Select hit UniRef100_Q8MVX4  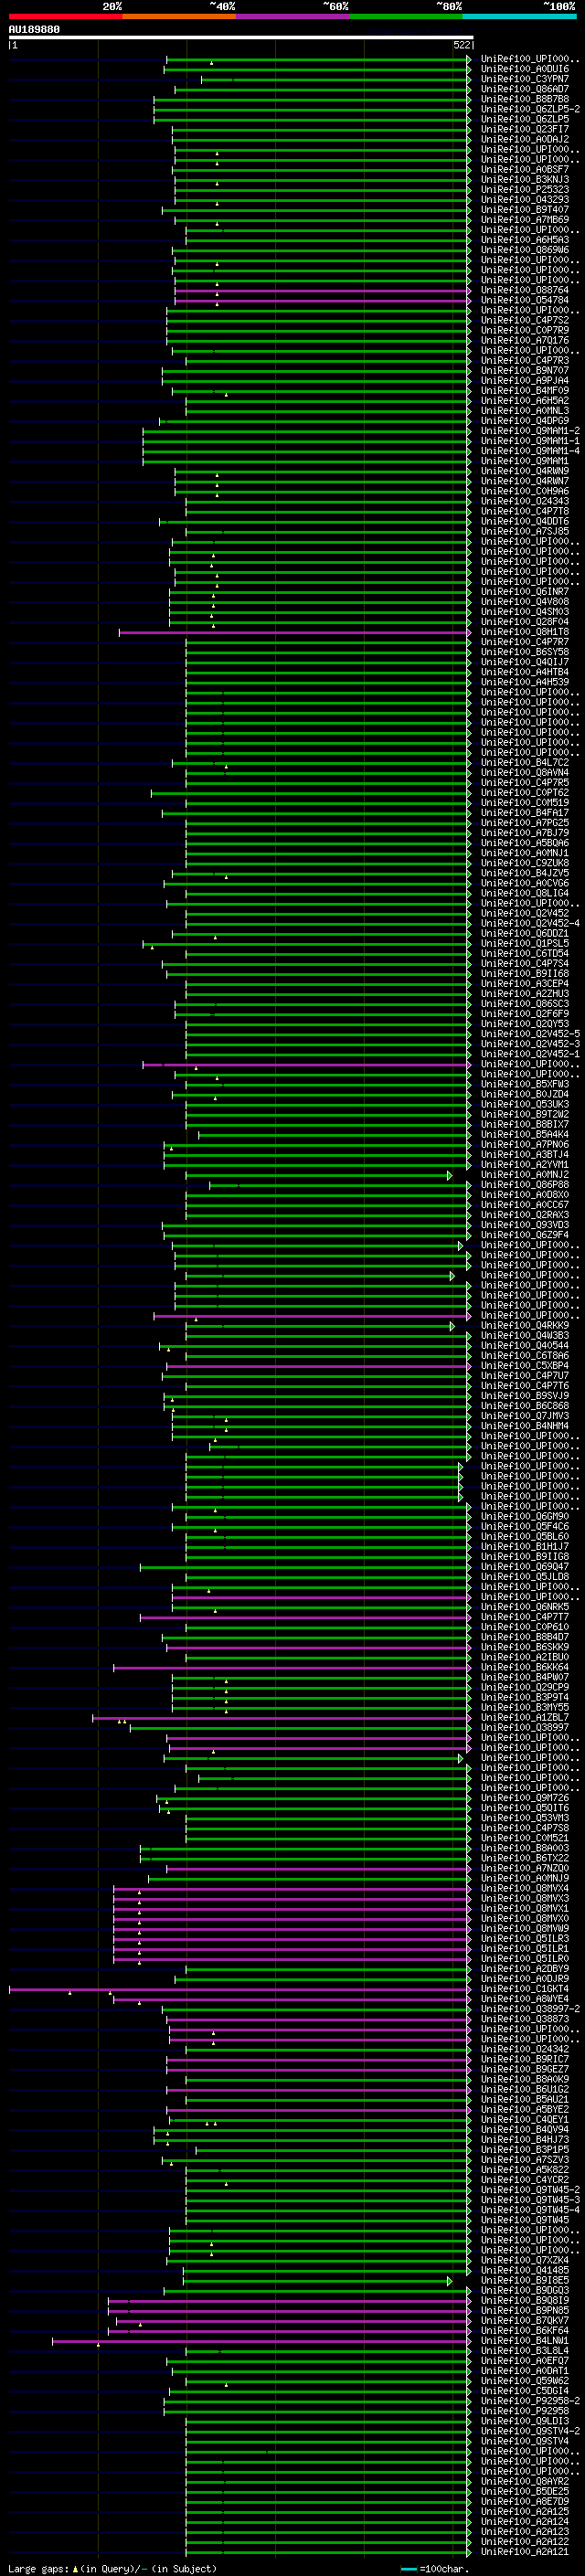[525, 1888]
